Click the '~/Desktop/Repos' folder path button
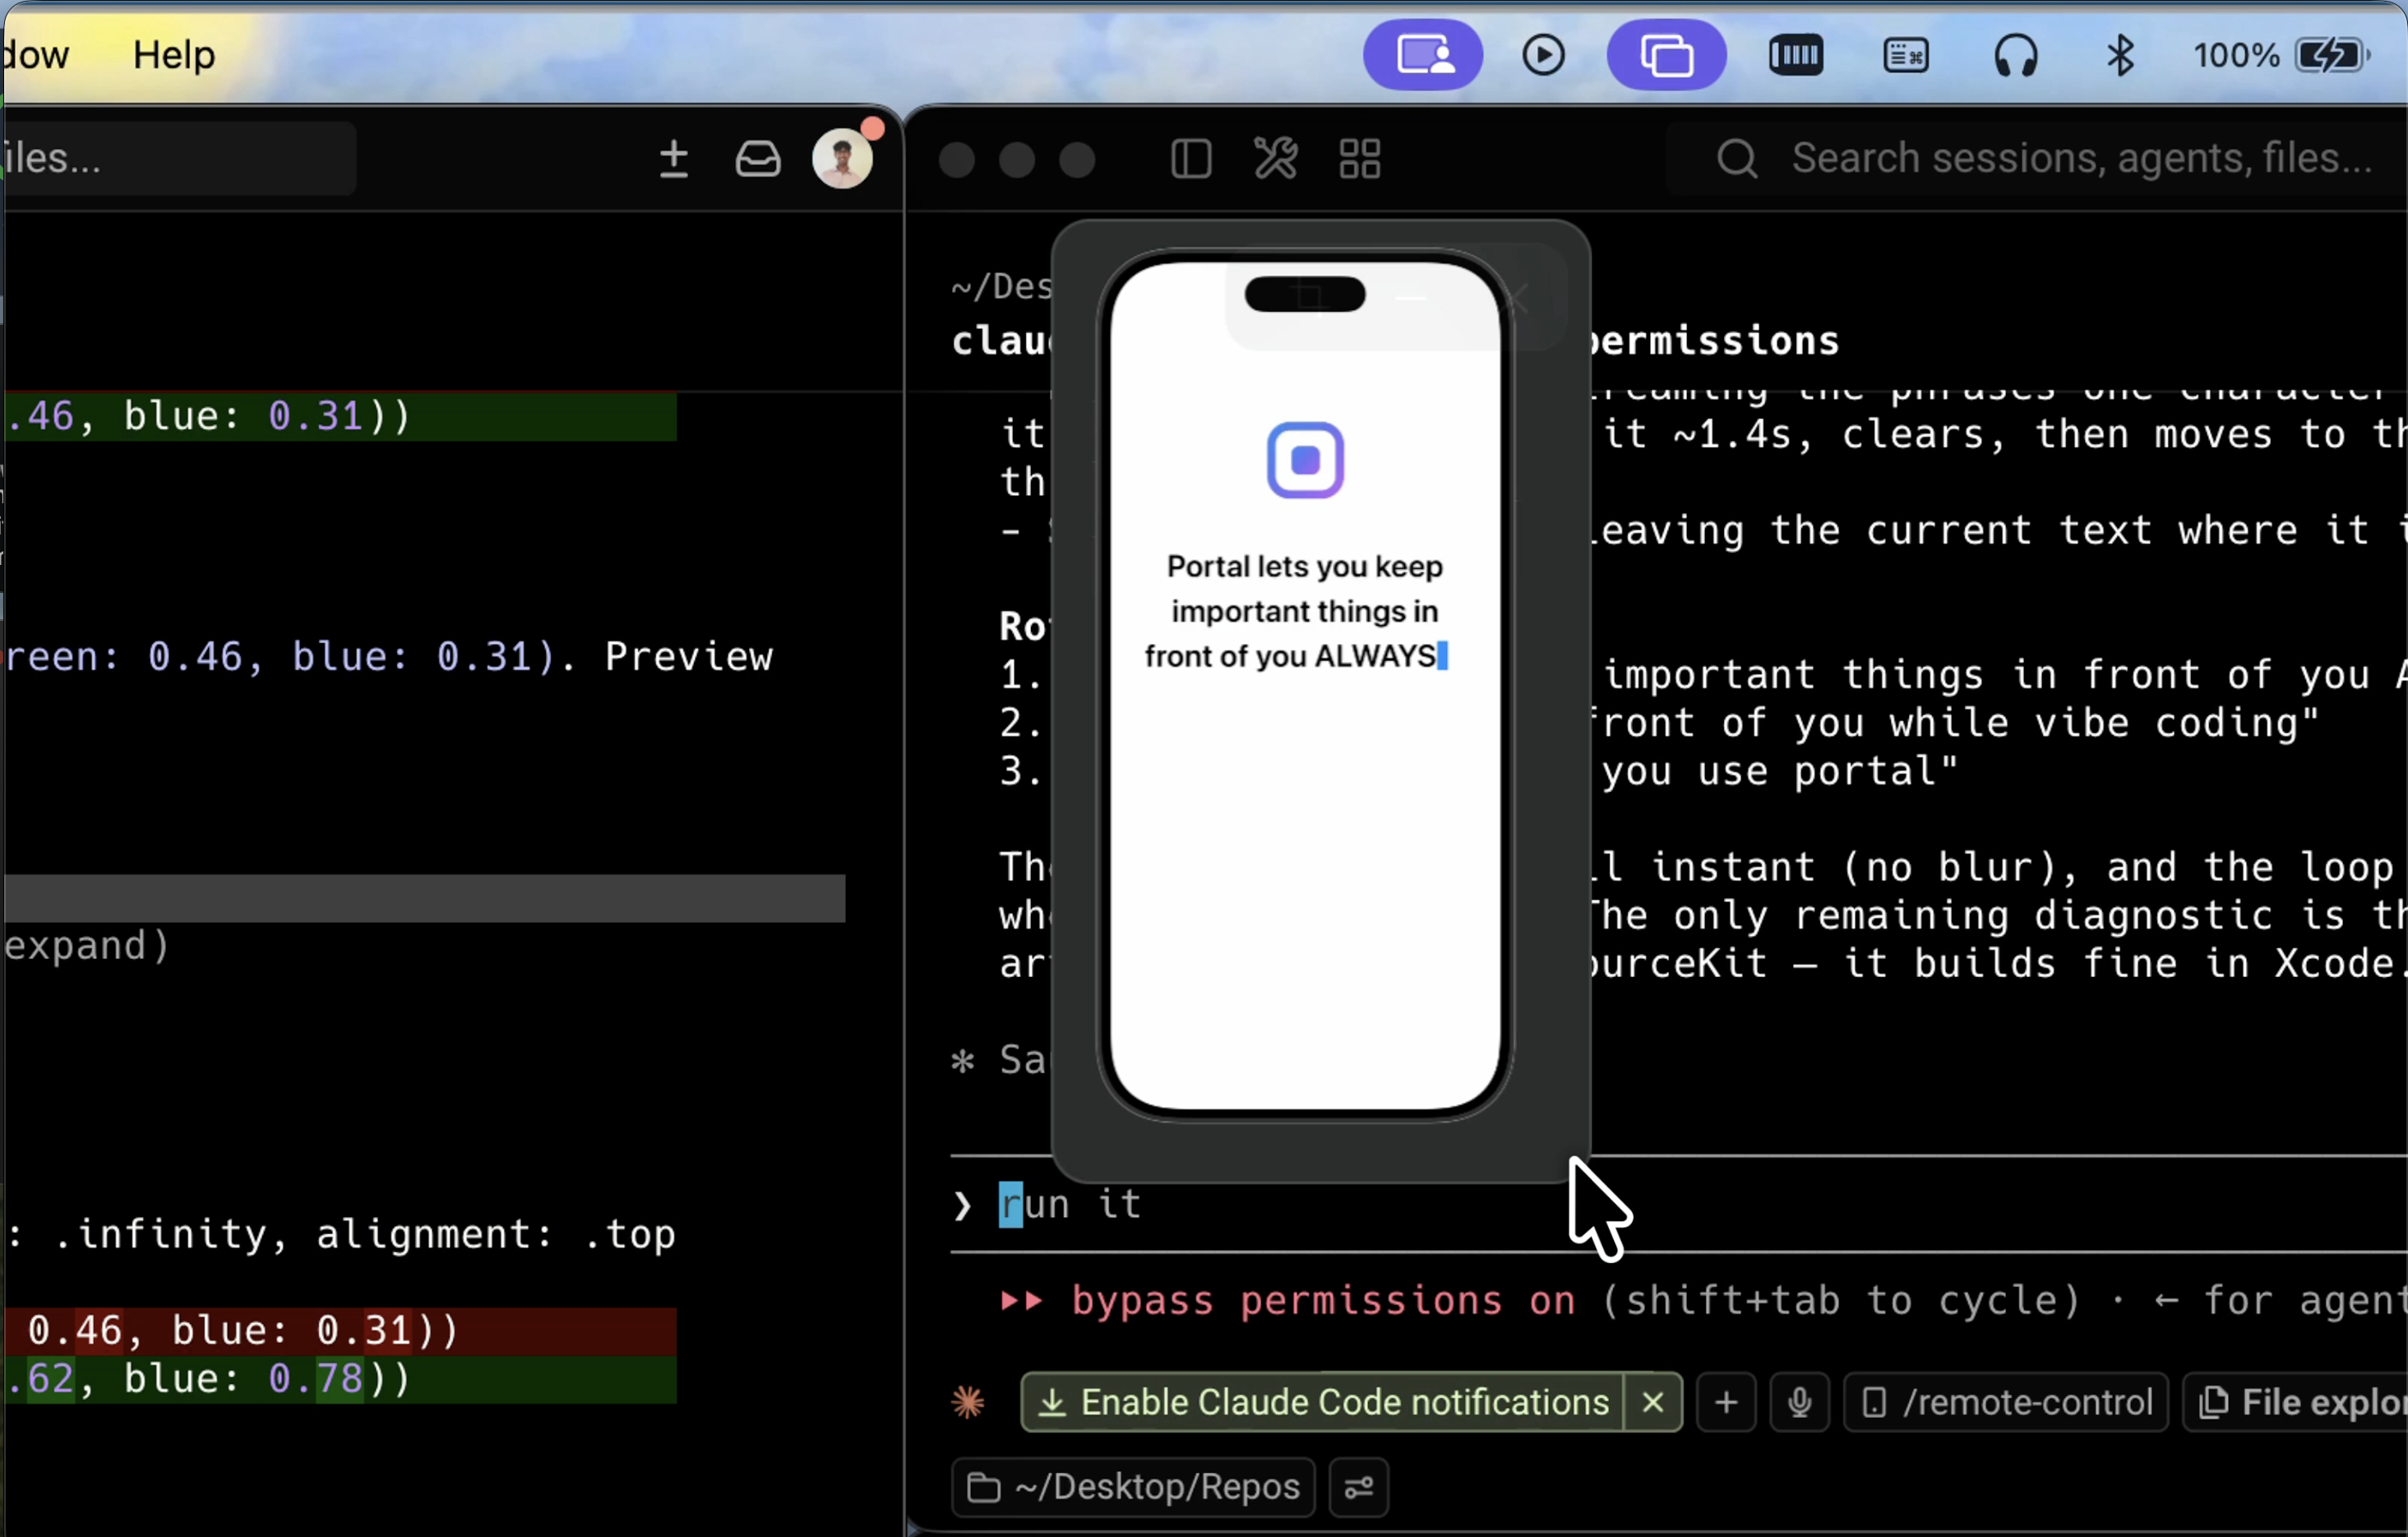The width and height of the screenshot is (2408, 1537). point(1133,1487)
